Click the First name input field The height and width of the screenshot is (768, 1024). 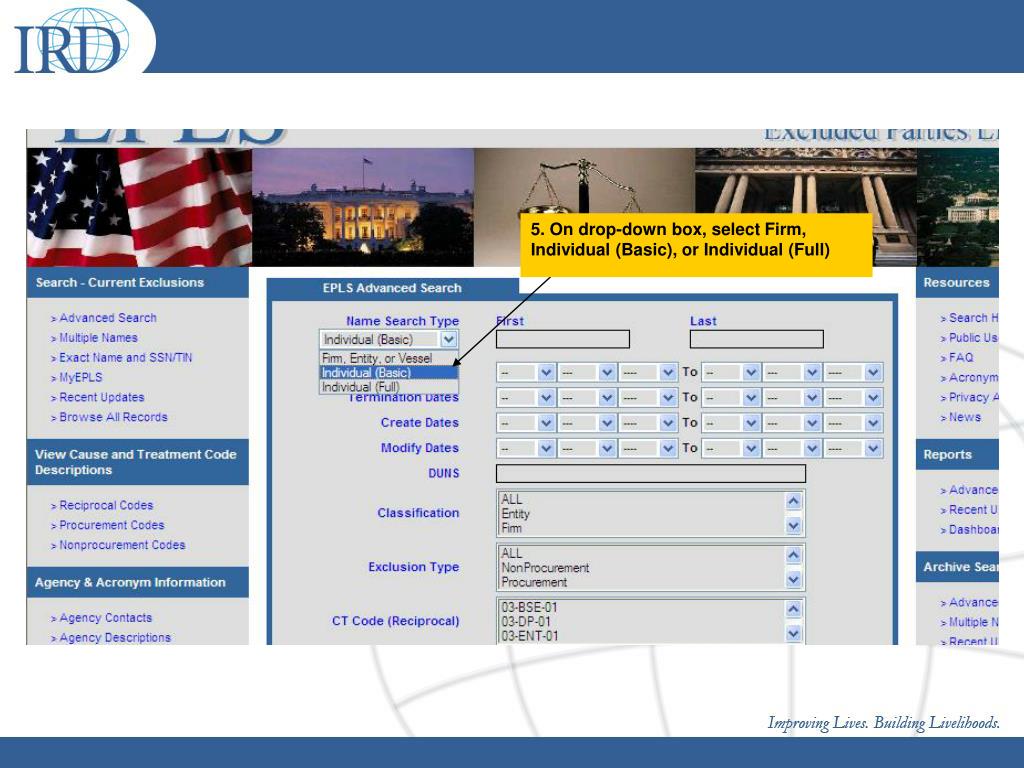coord(563,340)
